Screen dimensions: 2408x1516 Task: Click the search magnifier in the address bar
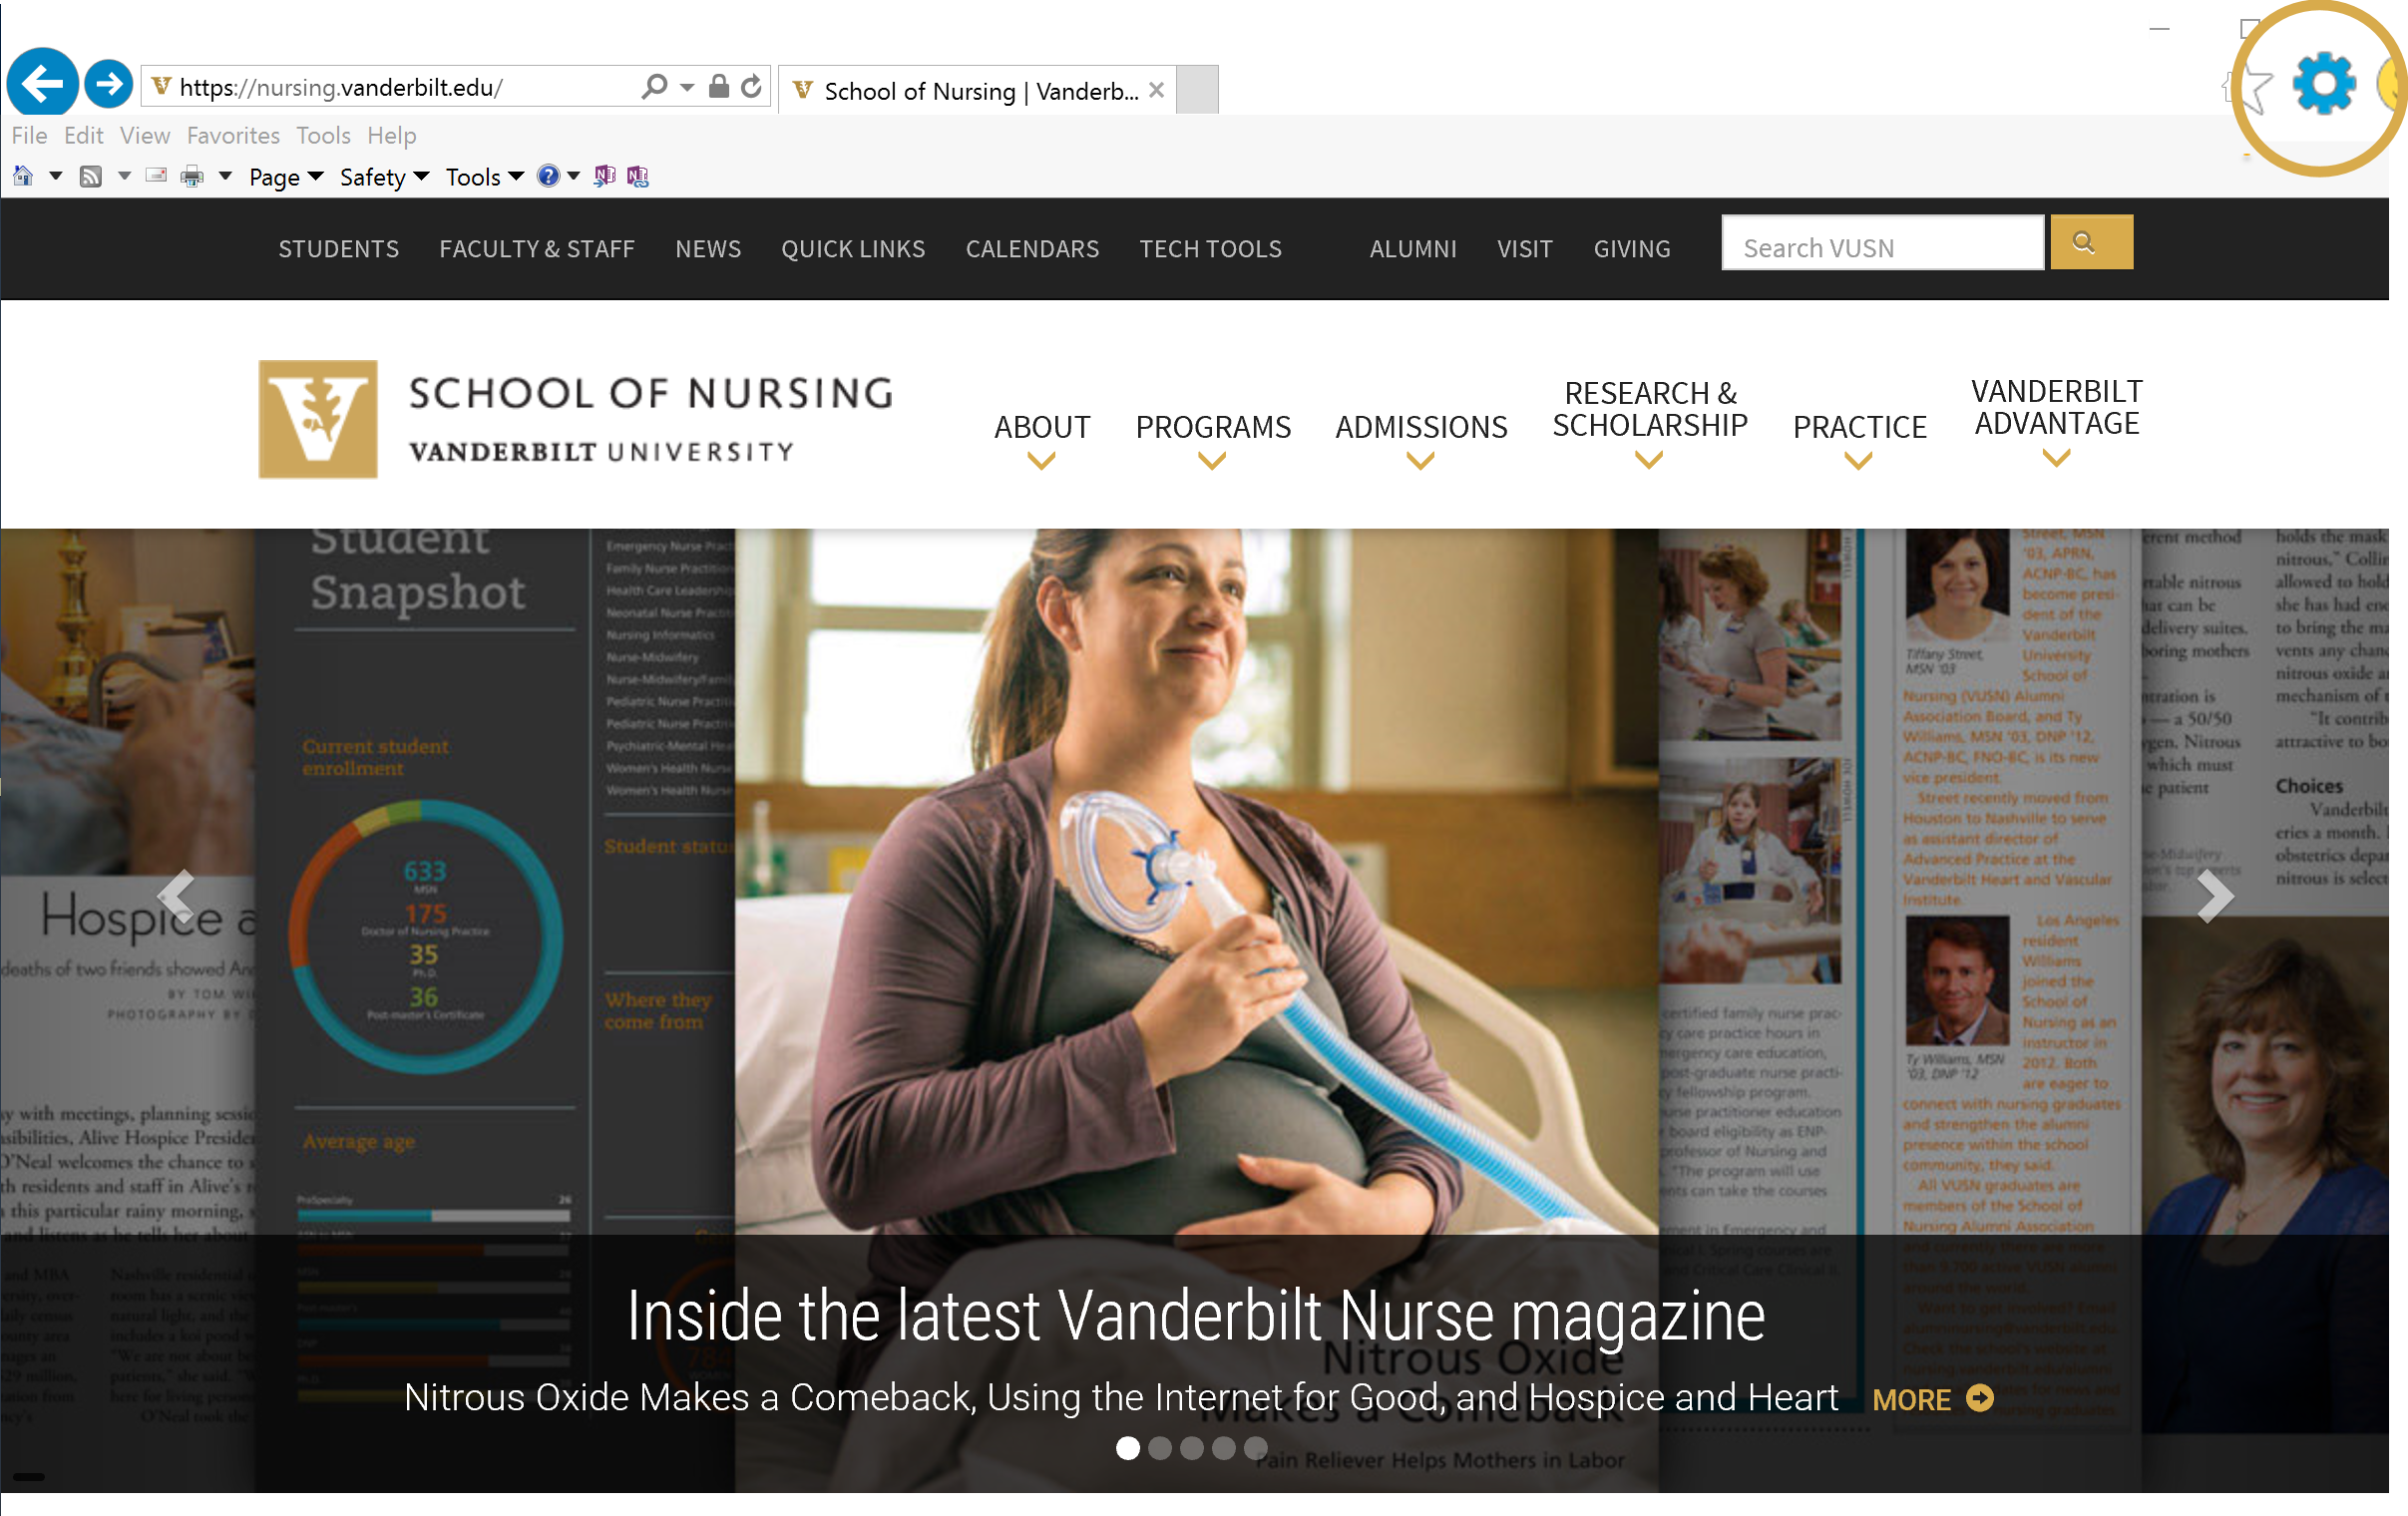(x=654, y=87)
